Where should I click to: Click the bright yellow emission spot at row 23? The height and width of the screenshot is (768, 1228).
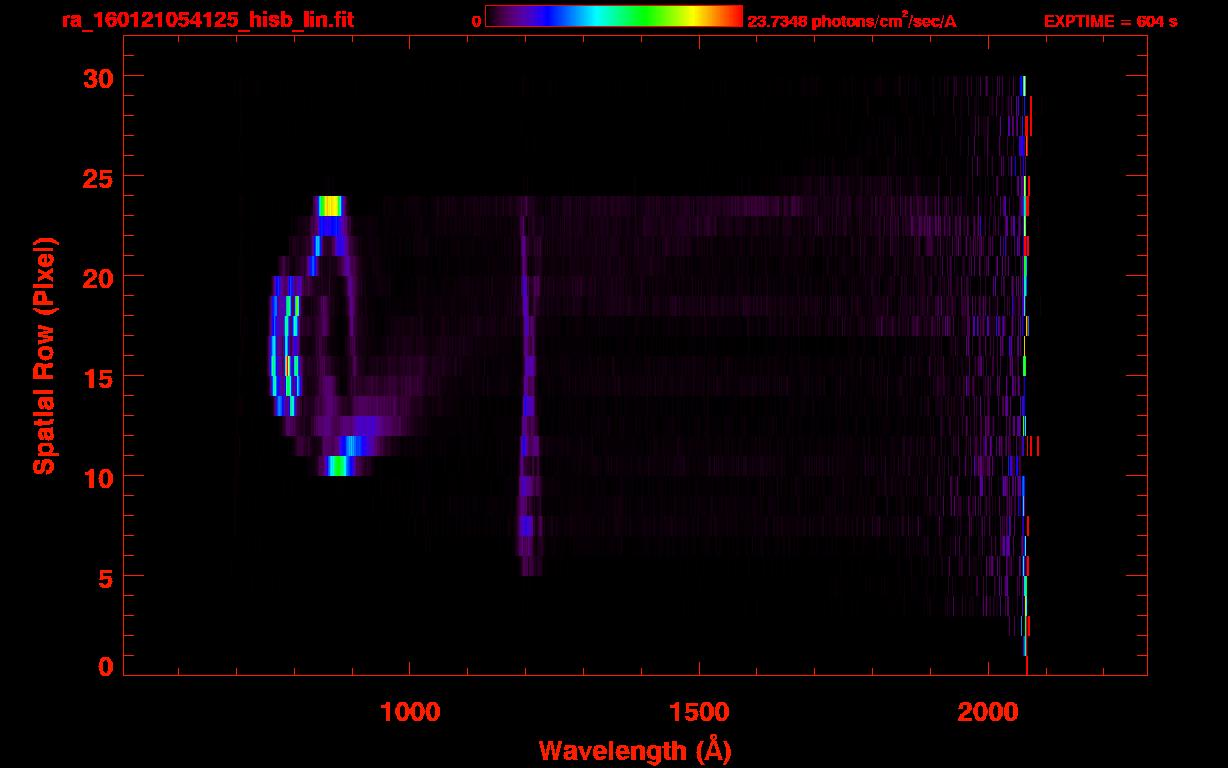point(329,206)
